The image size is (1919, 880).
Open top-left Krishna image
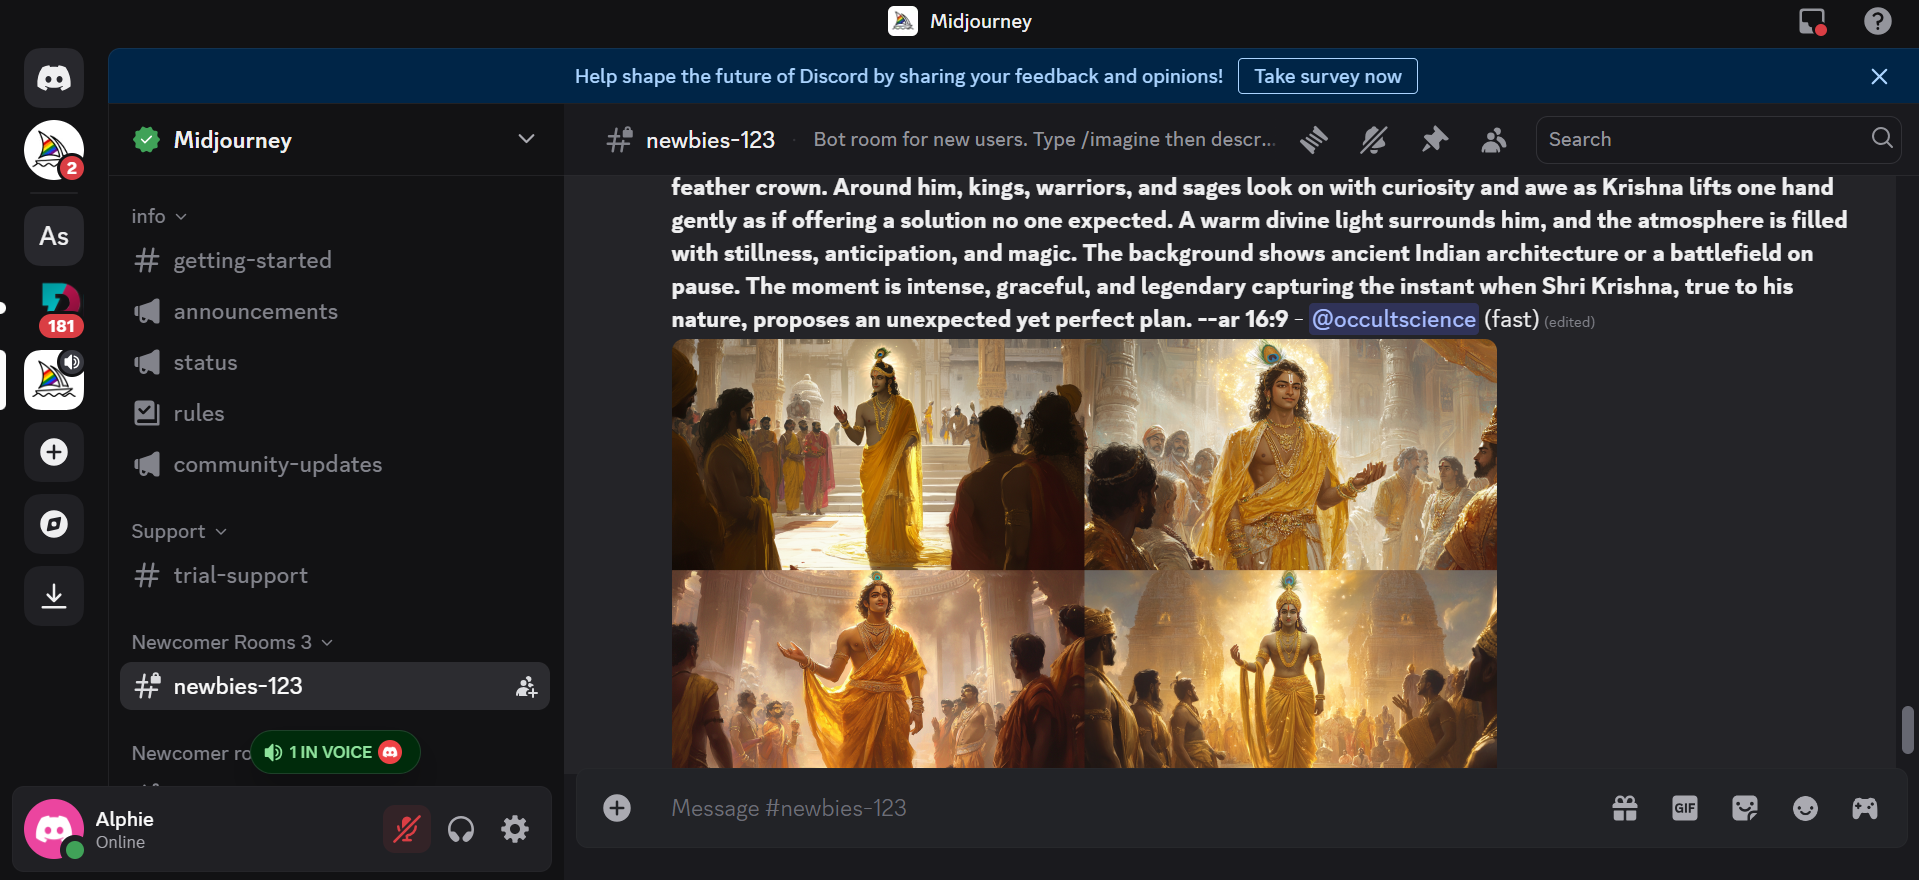tap(877, 454)
